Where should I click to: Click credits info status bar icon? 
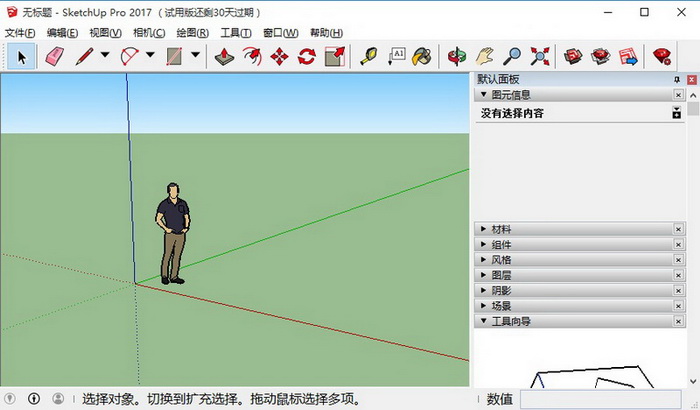34,398
